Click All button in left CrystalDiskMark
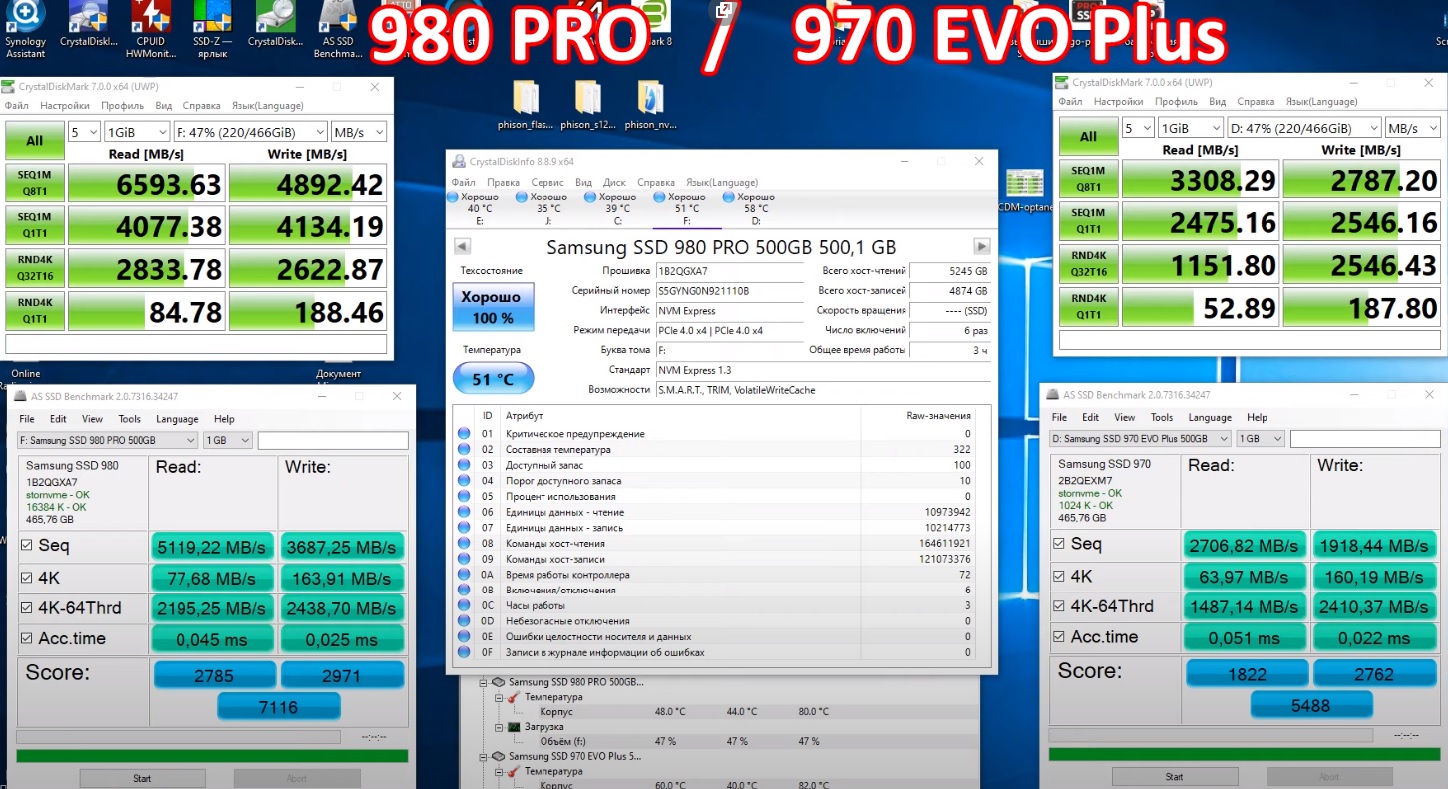The width and height of the screenshot is (1448, 789). coord(35,141)
